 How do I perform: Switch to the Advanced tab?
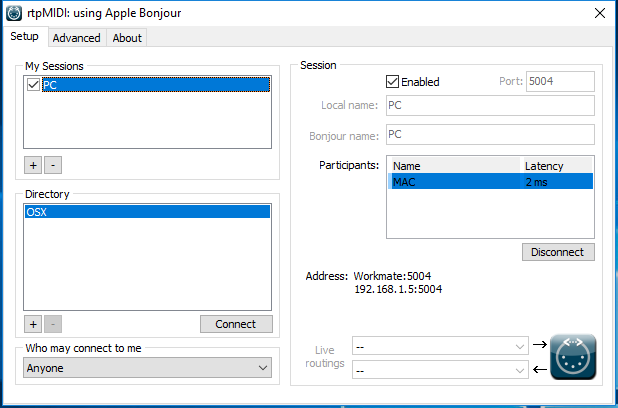(77, 38)
